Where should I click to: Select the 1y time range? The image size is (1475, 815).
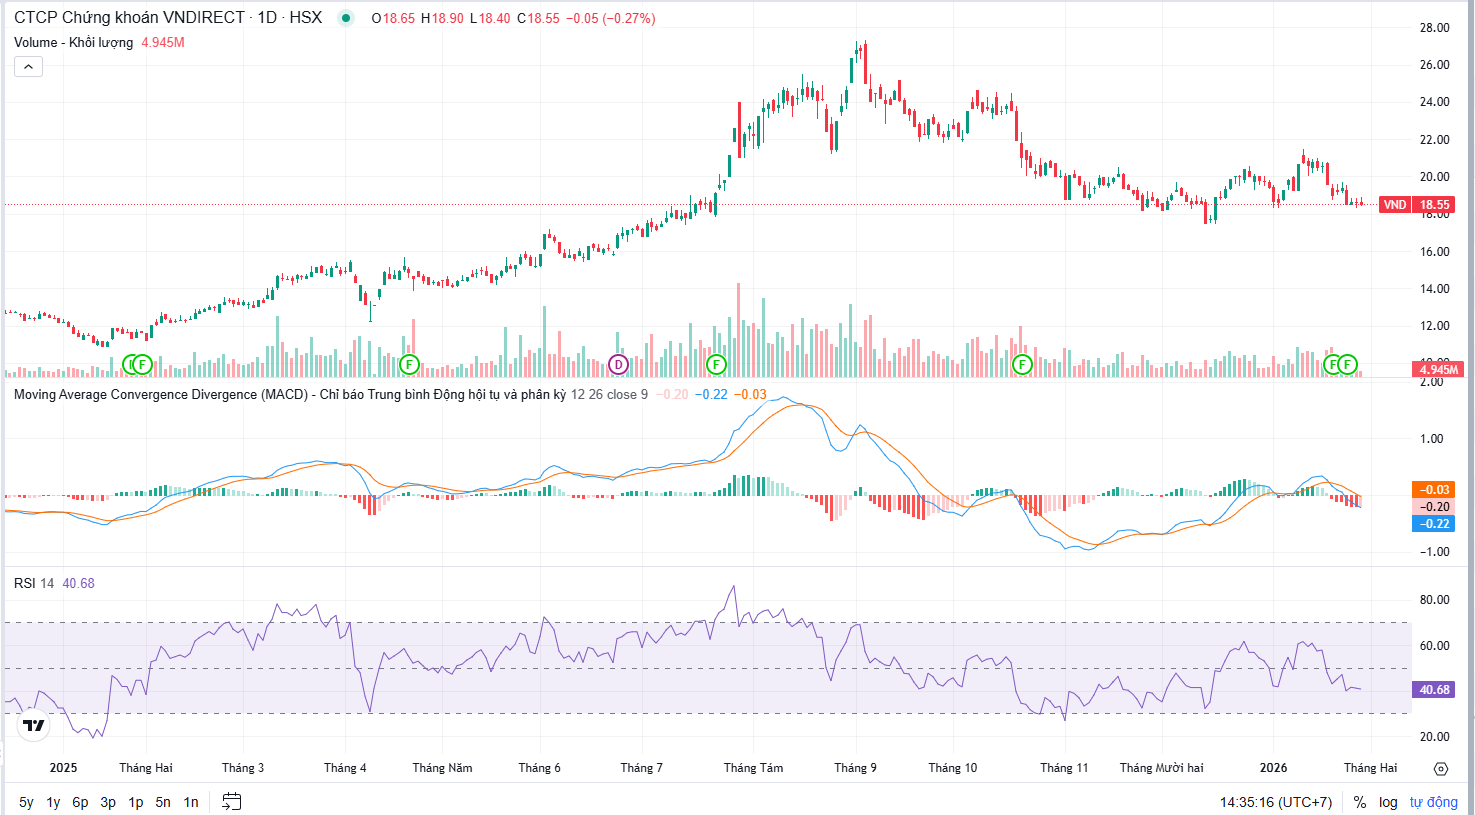53,802
